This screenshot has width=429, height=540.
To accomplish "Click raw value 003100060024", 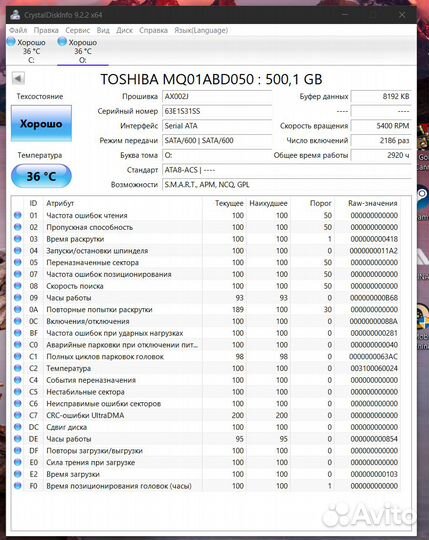I will pyautogui.click(x=374, y=368).
